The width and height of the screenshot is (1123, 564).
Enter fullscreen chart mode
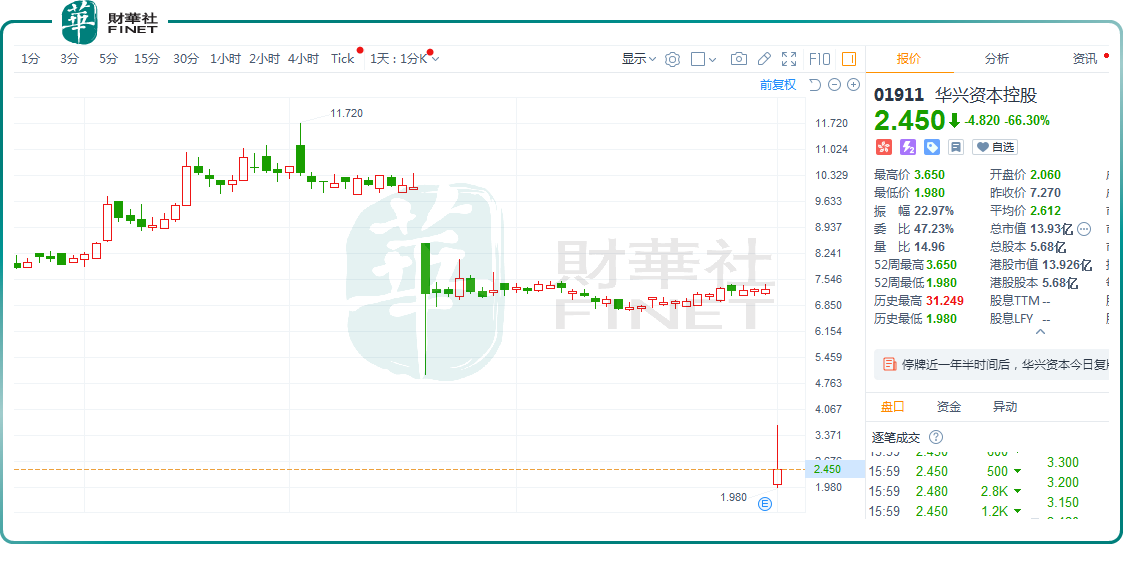click(789, 59)
